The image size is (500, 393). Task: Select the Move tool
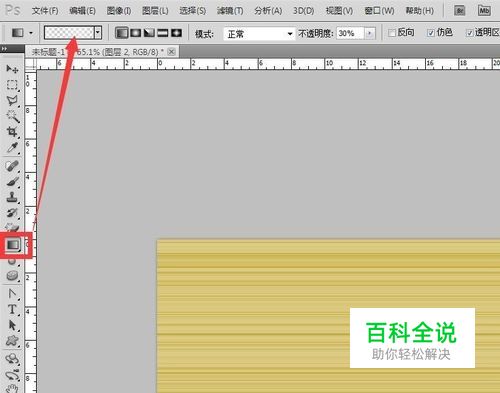coord(12,69)
